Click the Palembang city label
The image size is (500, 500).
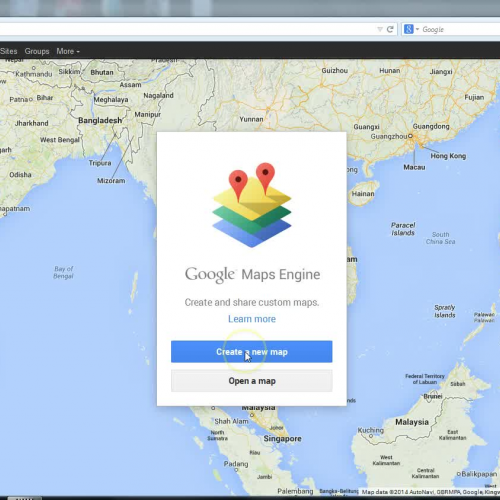(x=295, y=491)
